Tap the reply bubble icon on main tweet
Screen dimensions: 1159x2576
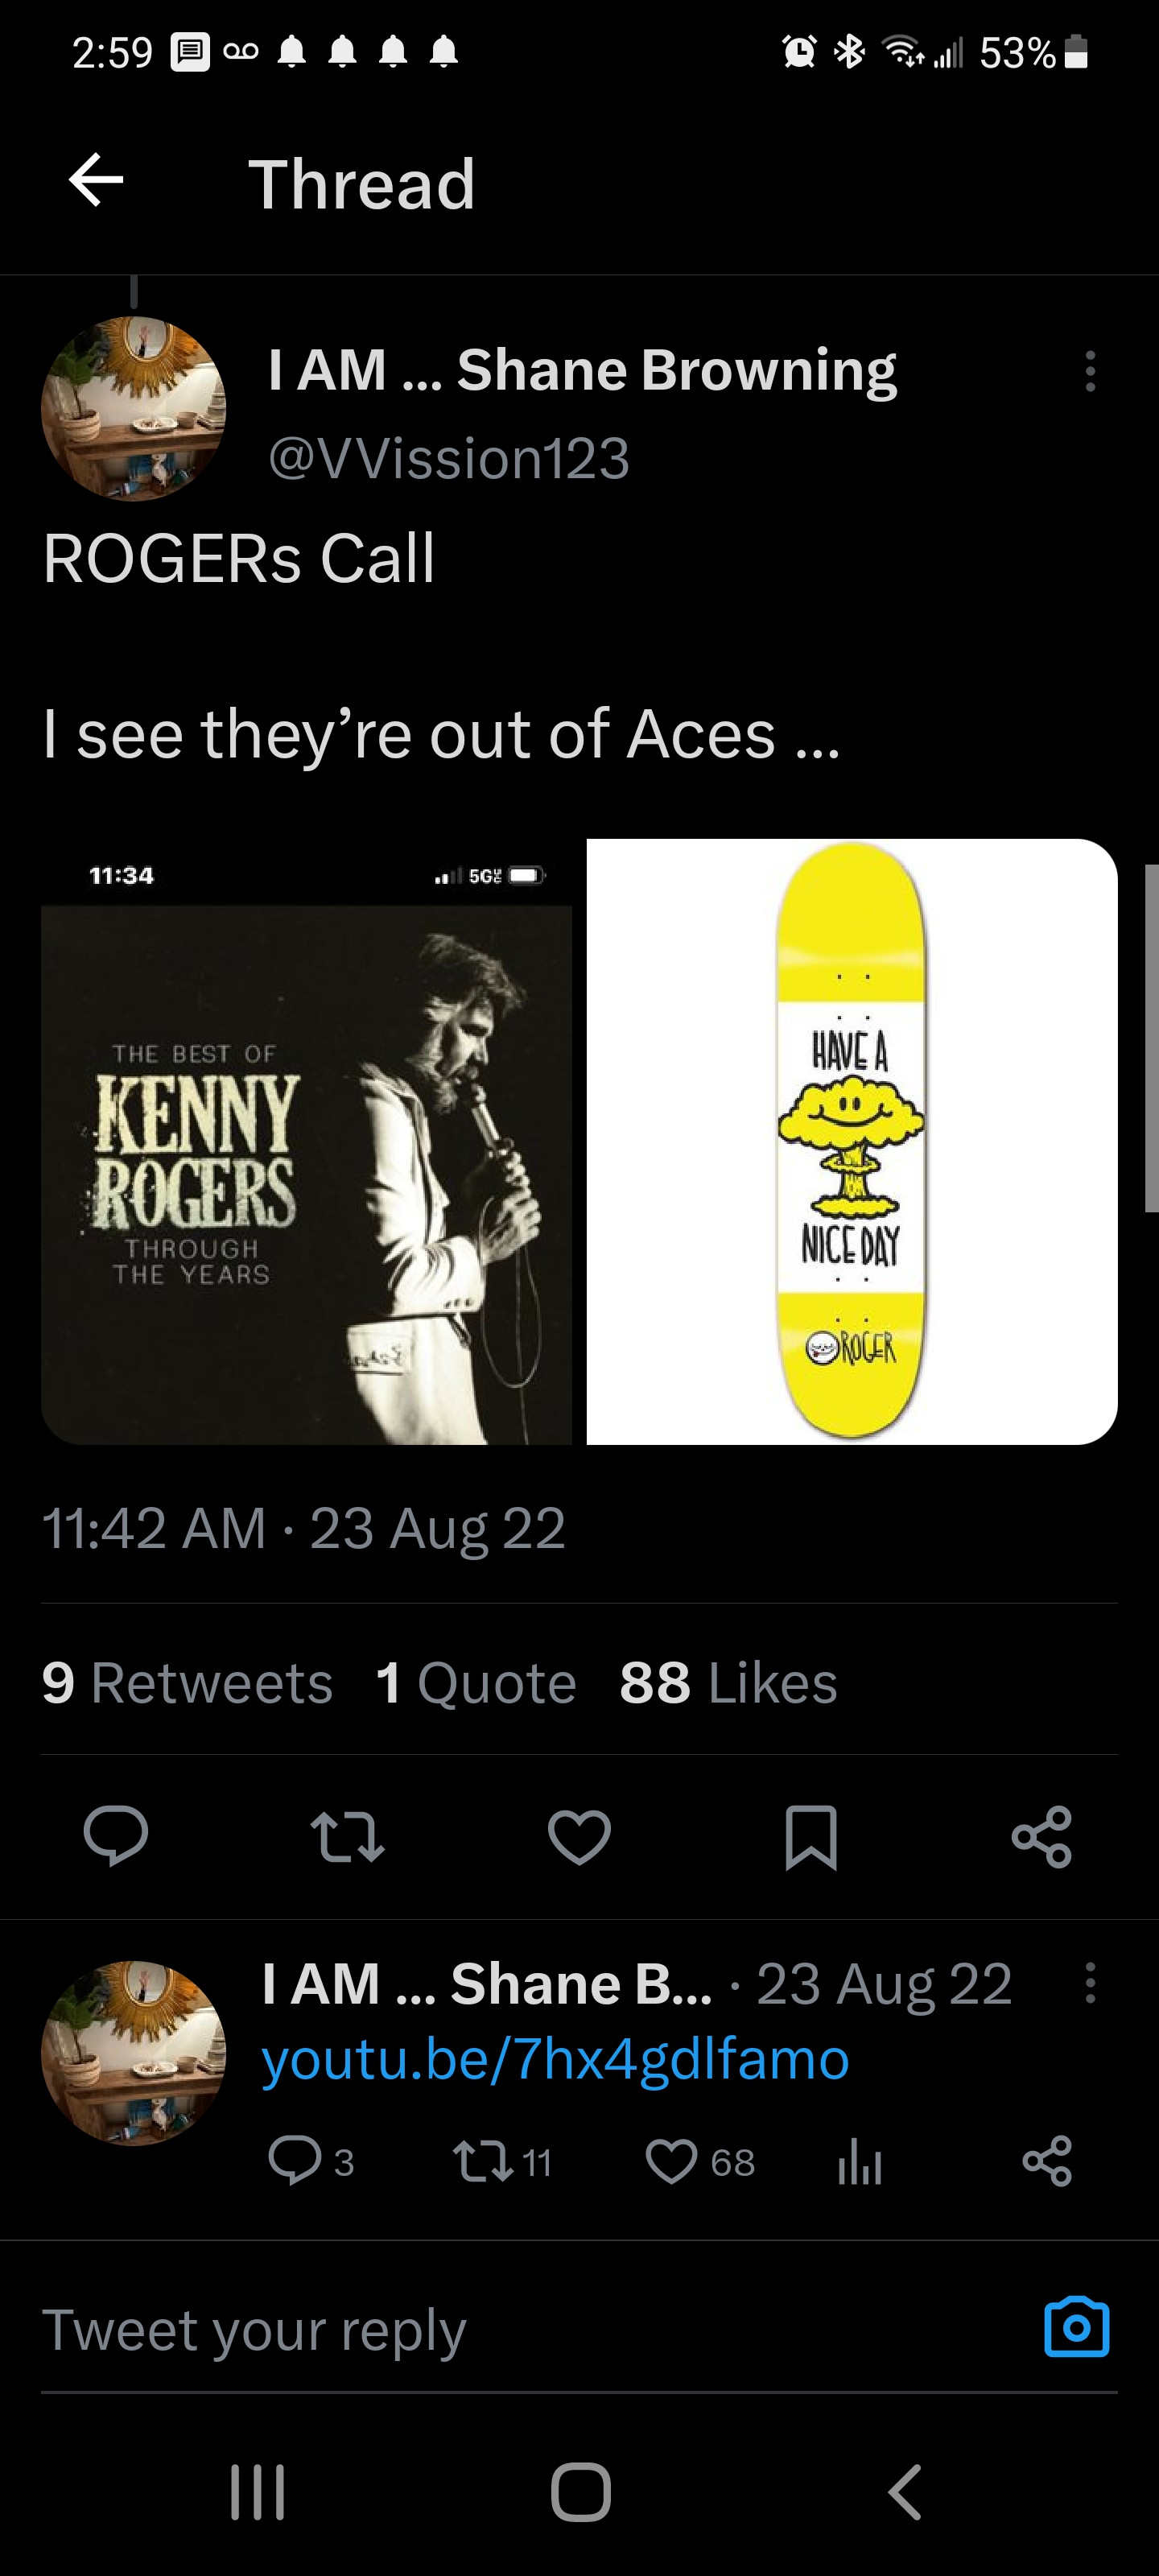116,1836
